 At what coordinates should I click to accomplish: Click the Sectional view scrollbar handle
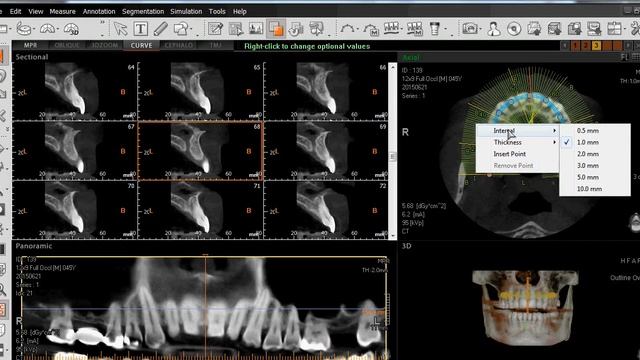click(x=392, y=156)
